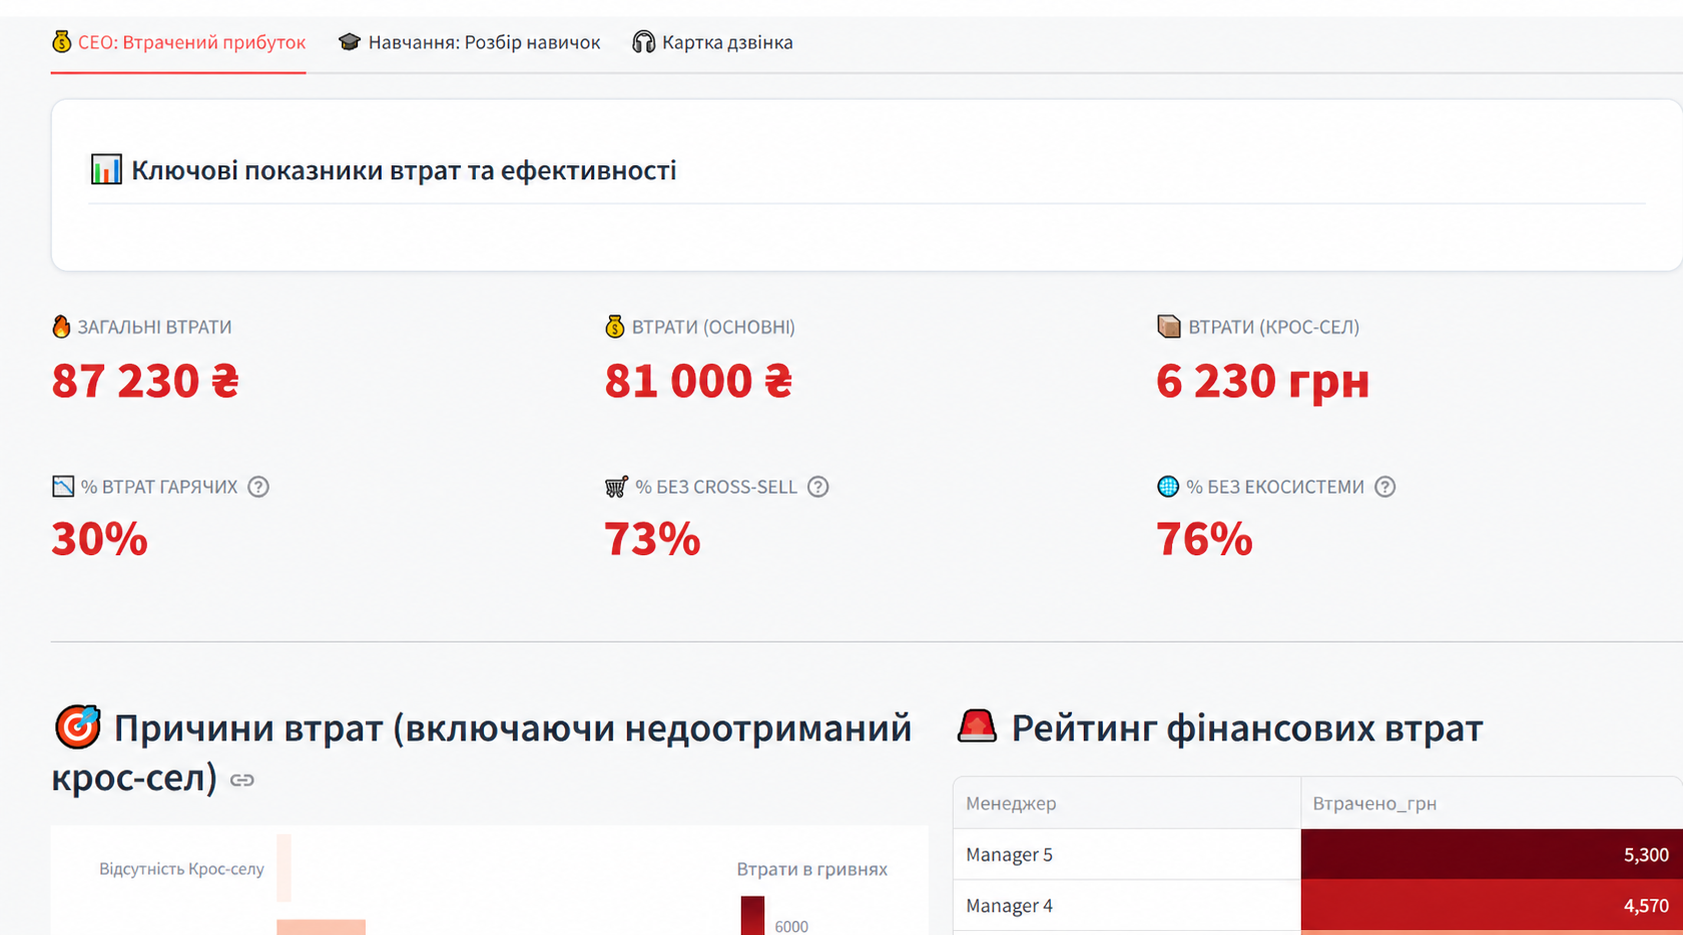
Task: Click the package icon beside Втрати (крос-сел)
Action: click(1167, 326)
